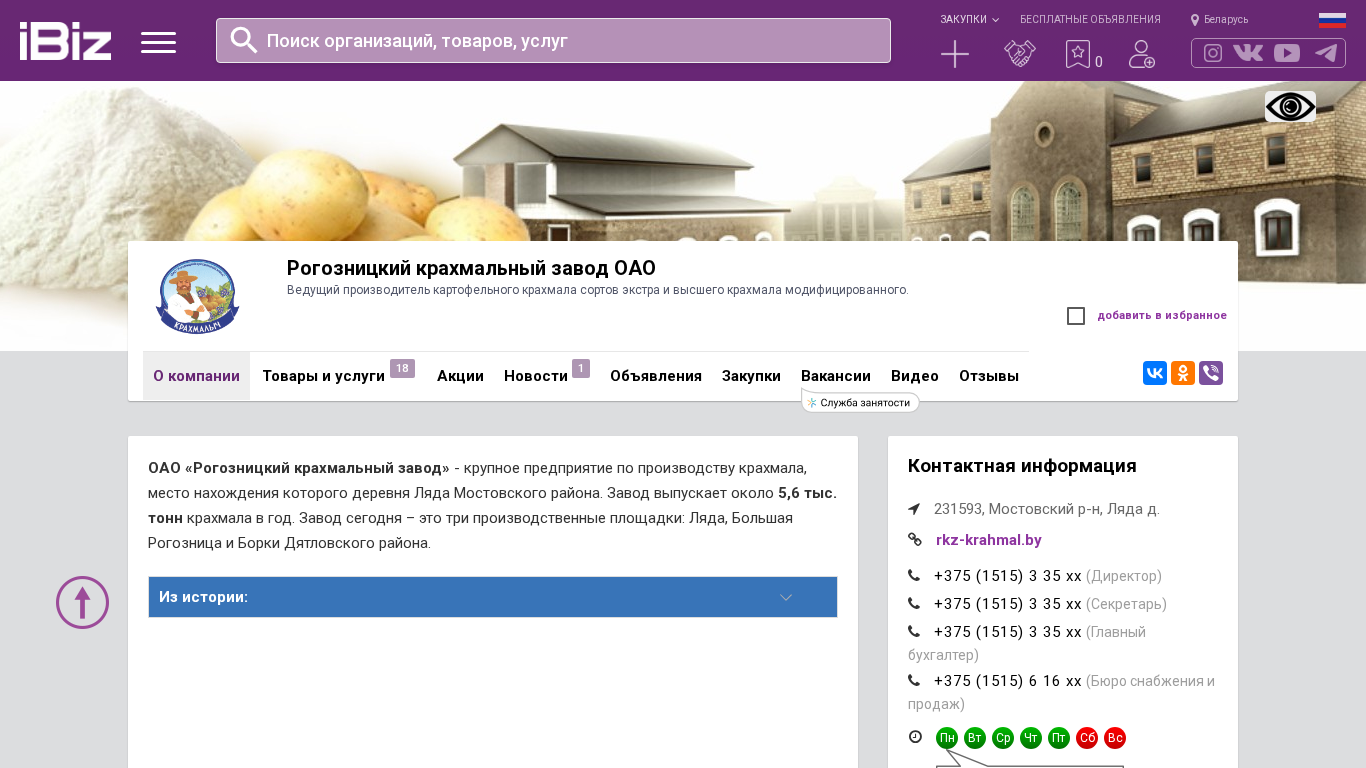
Task: Reveal the Секретарь phone number
Action: (x=1008, y=604)
